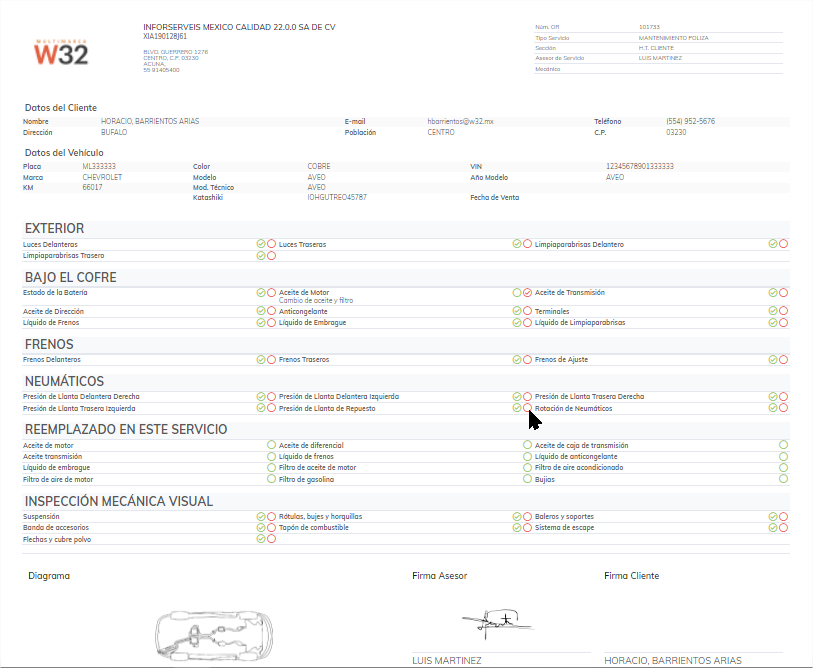Select the green check beside Luces Traseras

(517, 244)
